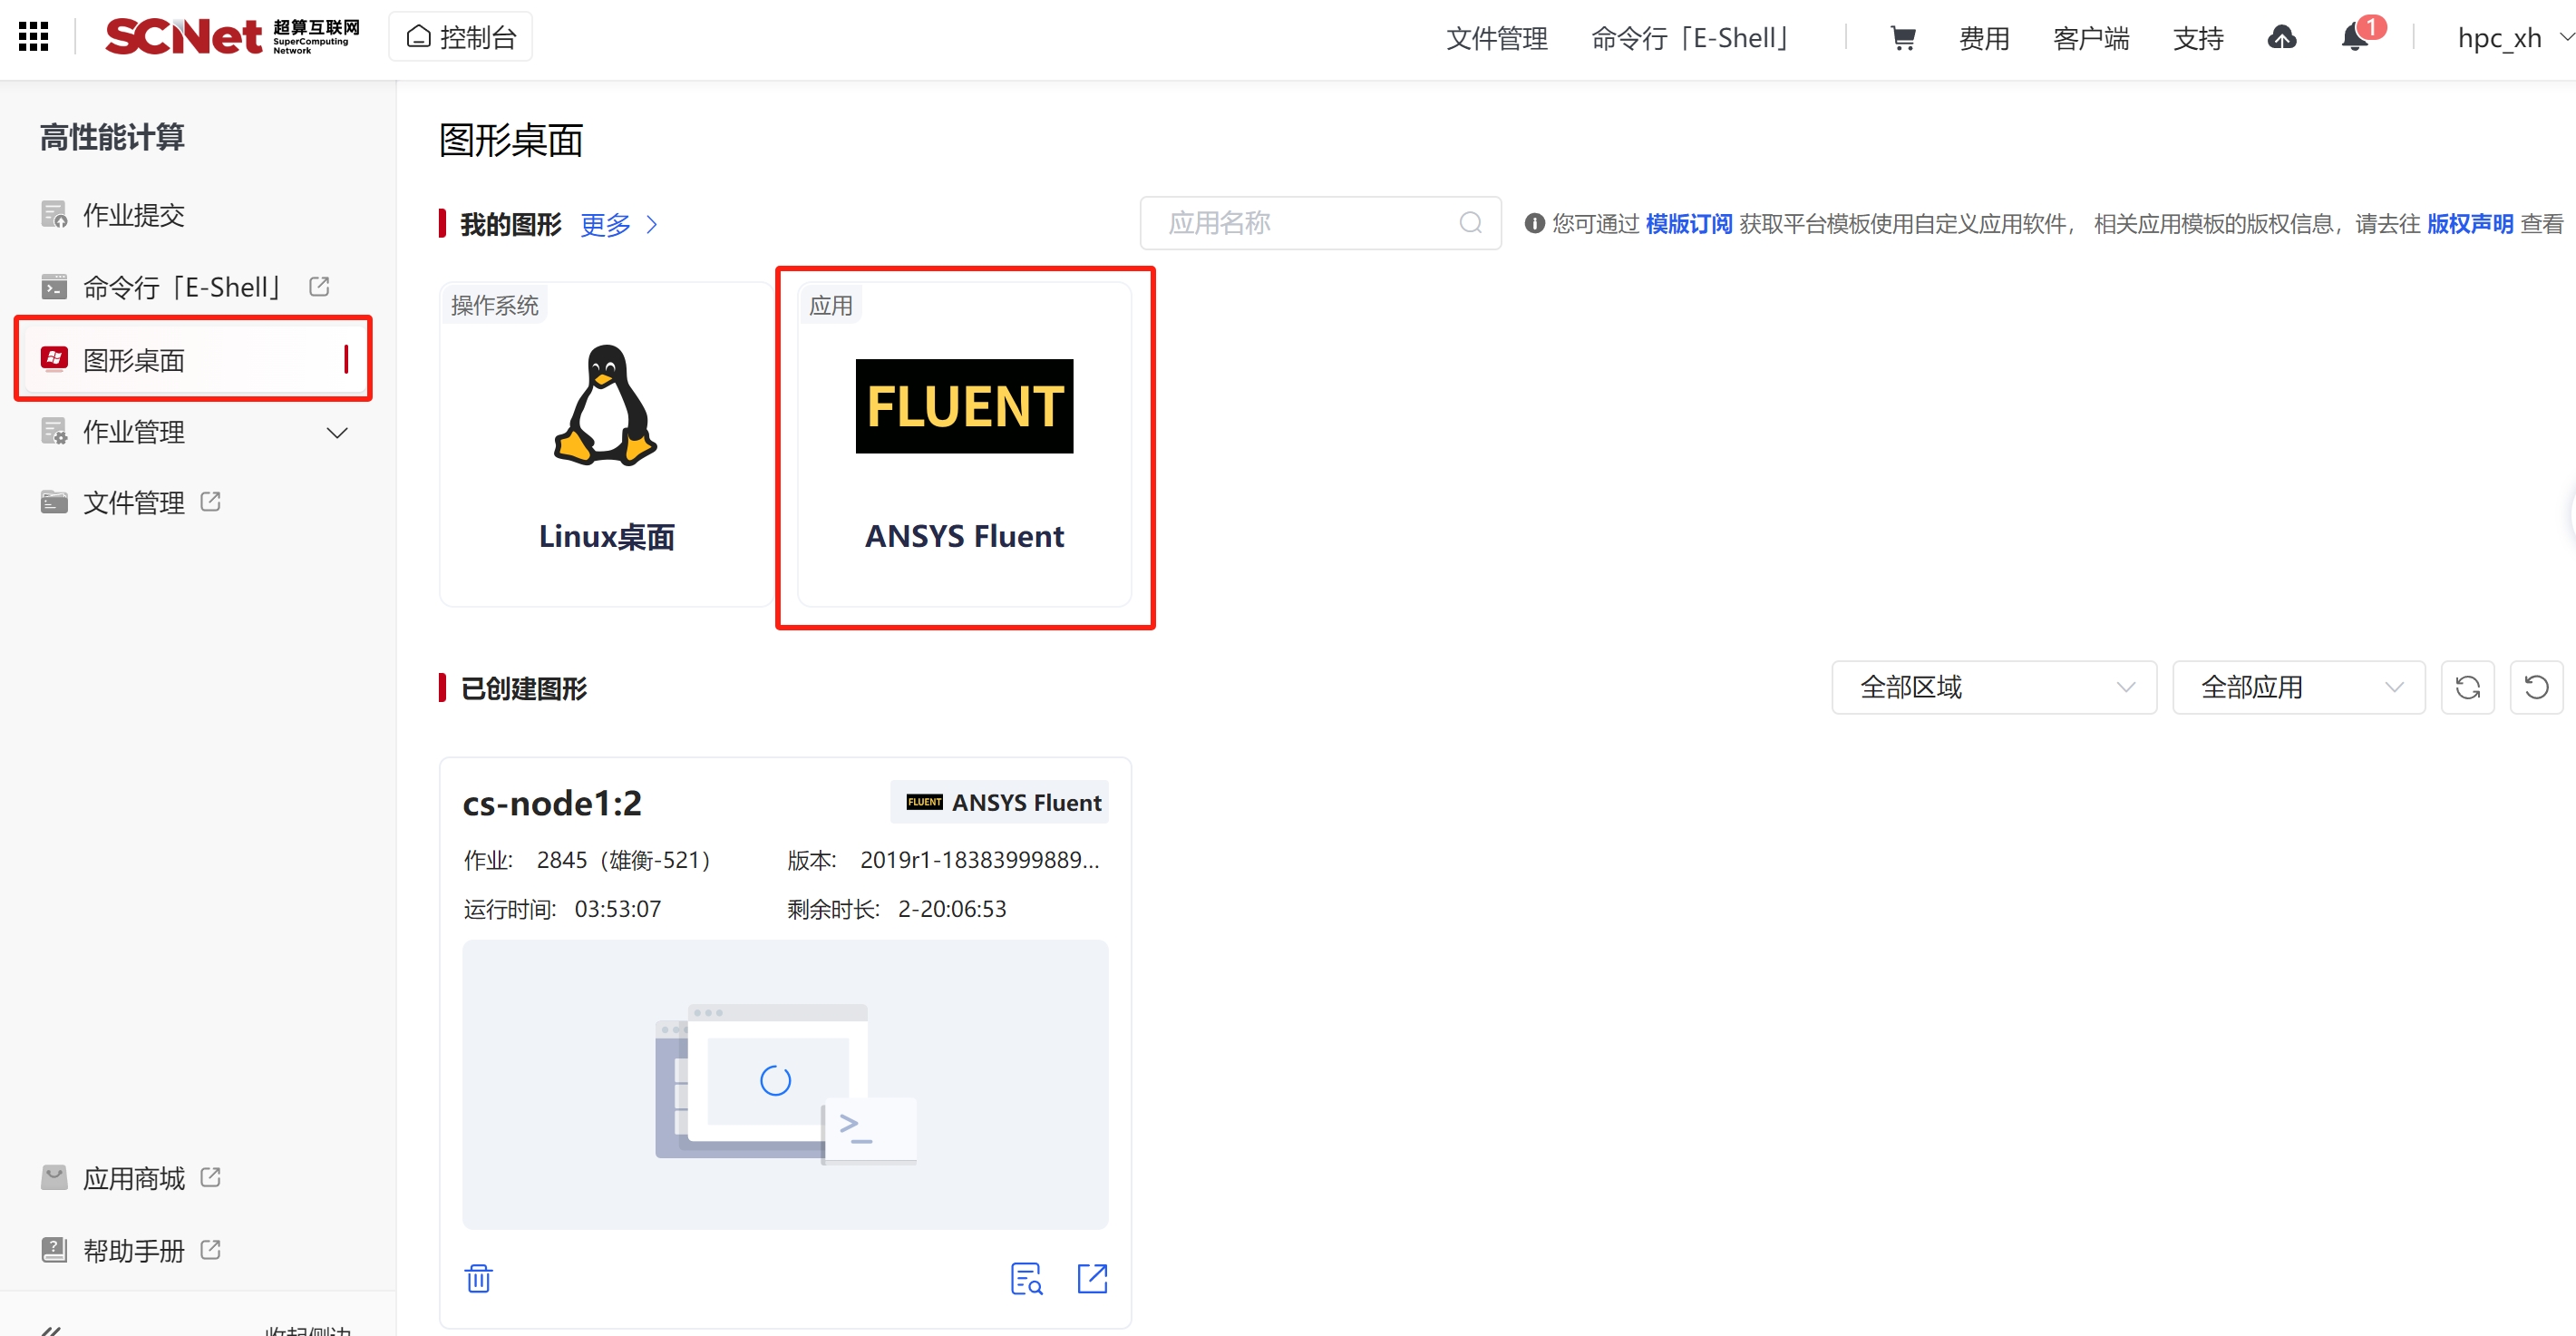2576x1336 pixels.
Task: Click the reset arrow icon button
Action: pos(2536,687)
